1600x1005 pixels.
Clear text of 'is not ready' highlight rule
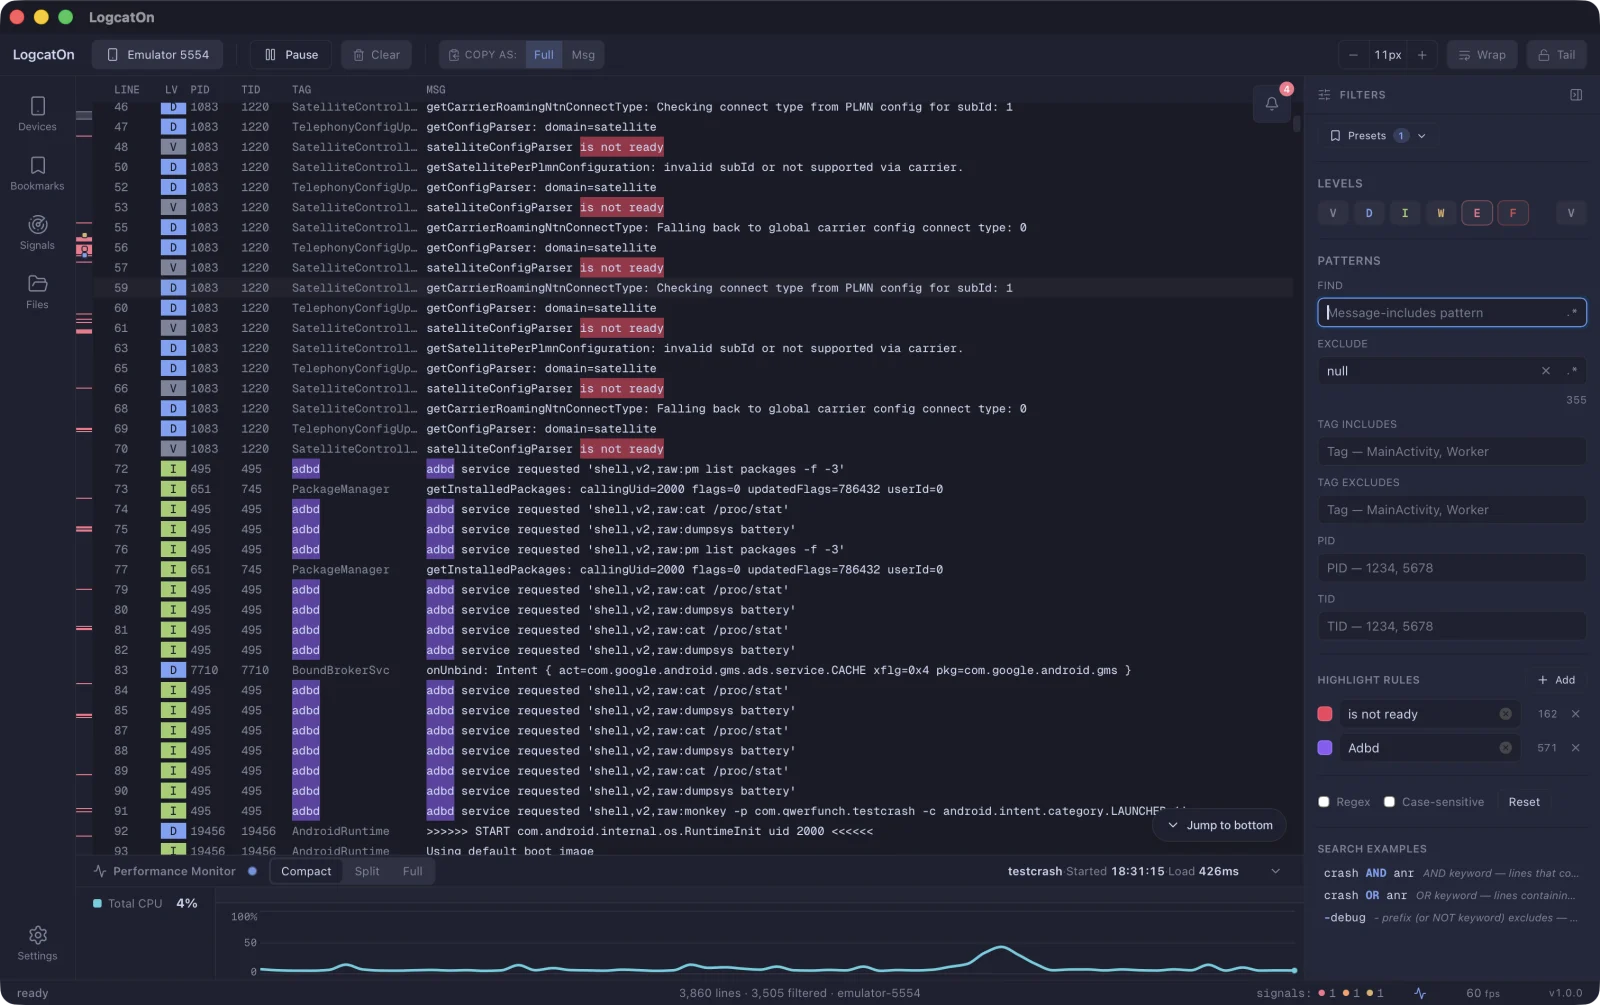pyautogui.click(x=1505, y=714)
